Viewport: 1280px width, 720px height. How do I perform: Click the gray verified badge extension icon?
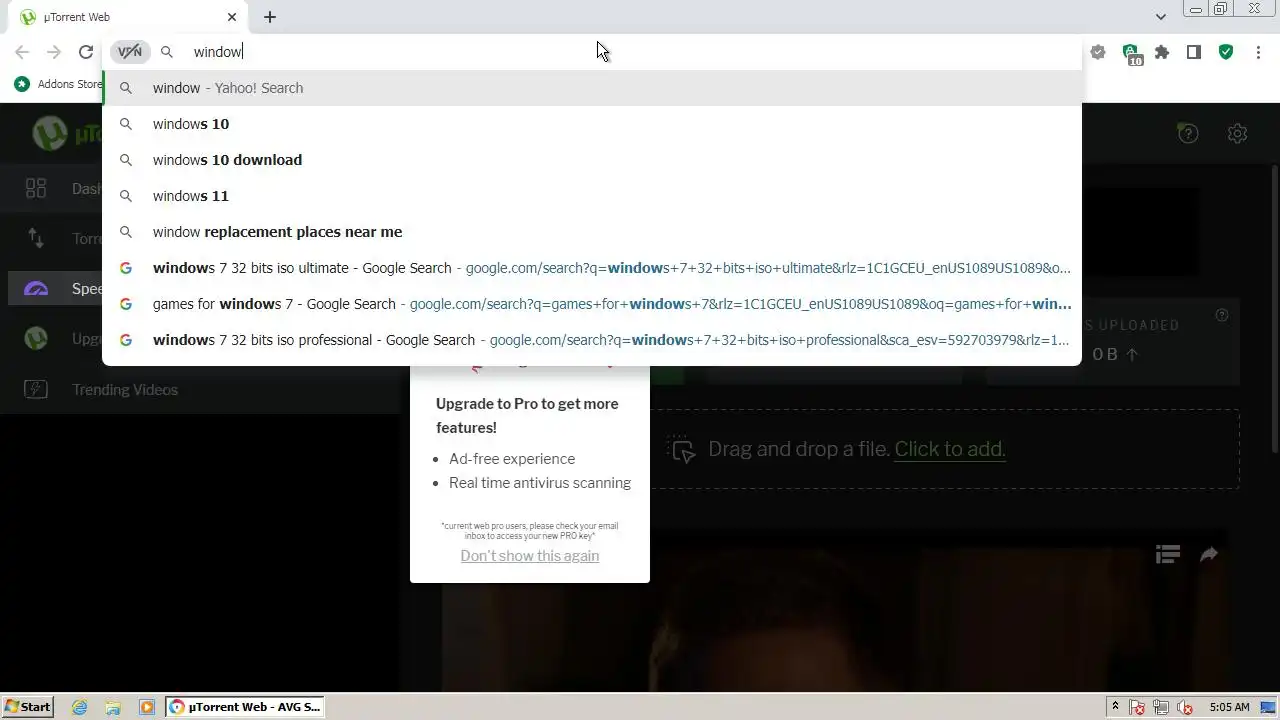[1098, 52]
